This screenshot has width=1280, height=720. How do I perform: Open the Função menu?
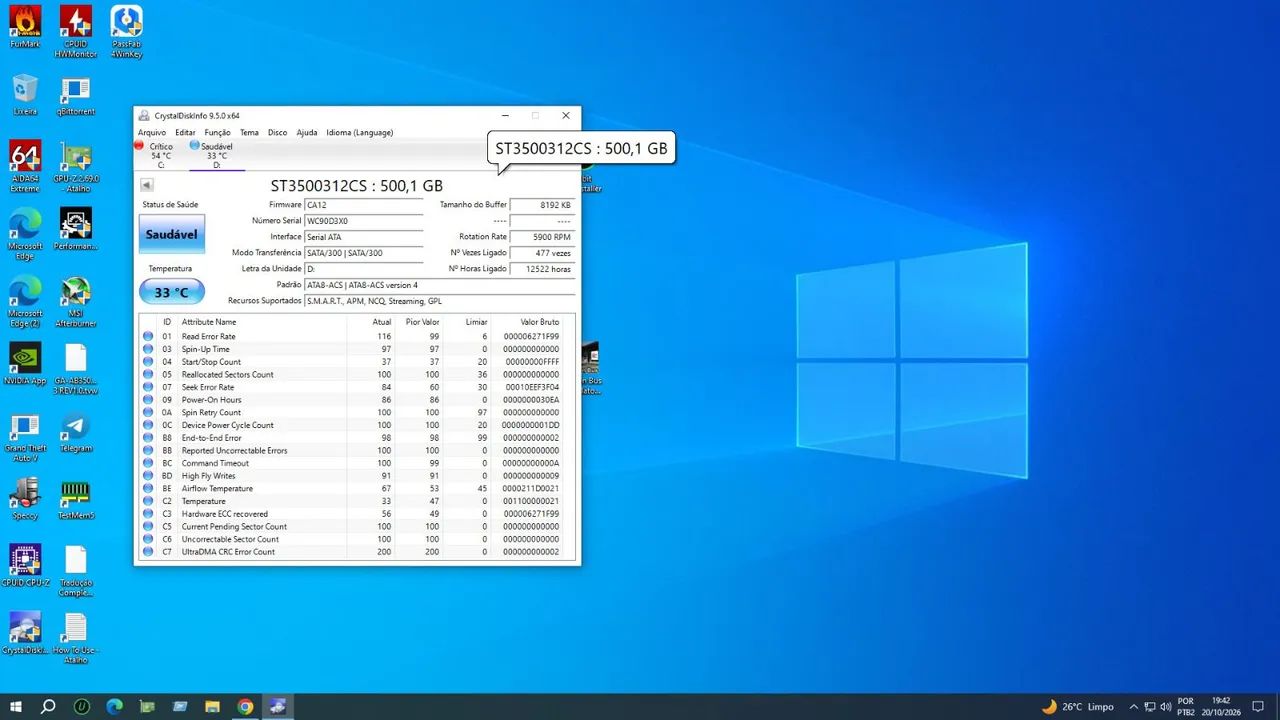coord(217,132)
